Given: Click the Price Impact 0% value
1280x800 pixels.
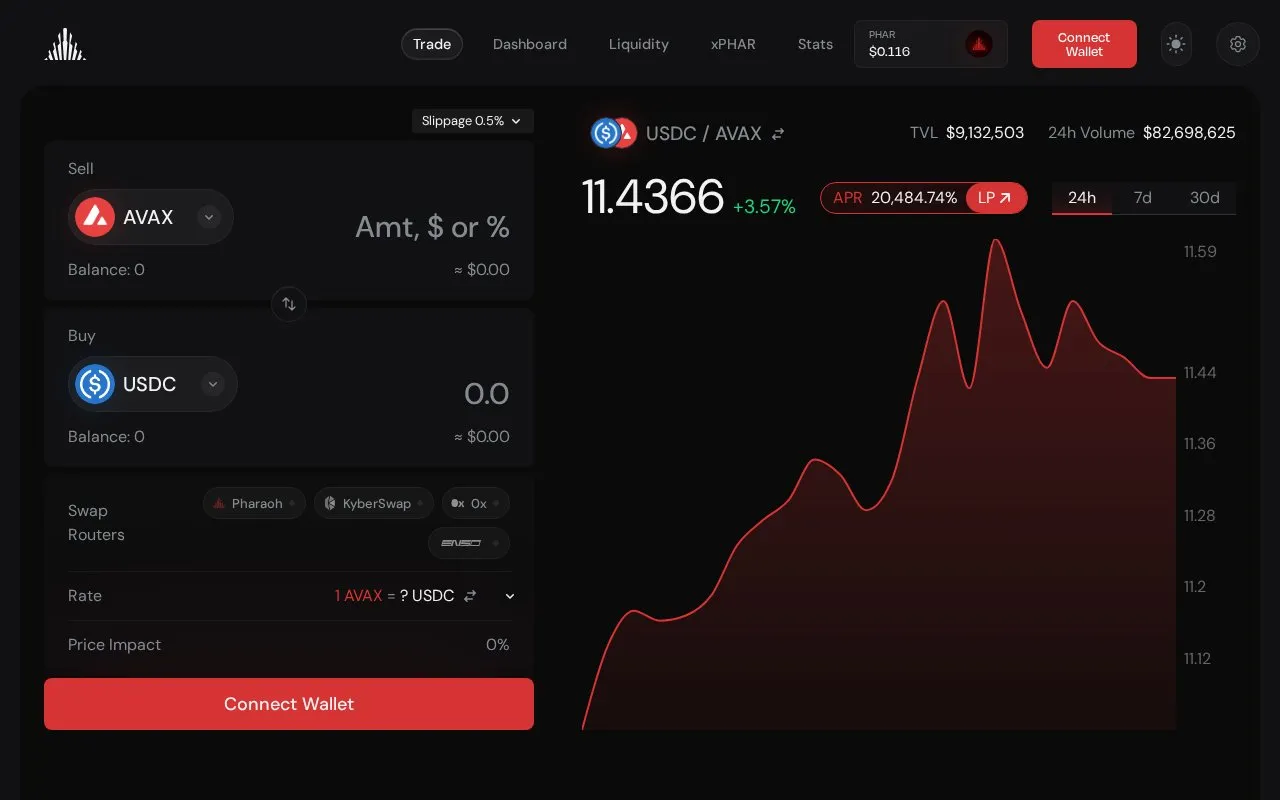Looking at the screenshot, I should [498, 645].
